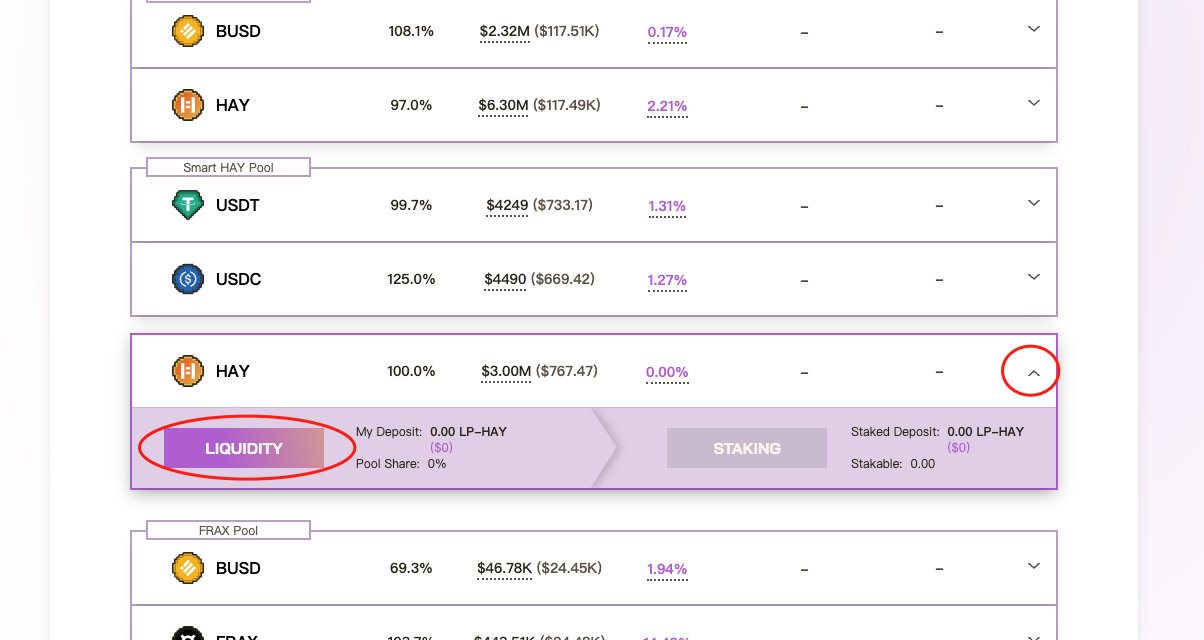Click the Smart HAY Pool label
Viewport: 1204px width, 640px height.
(x=228, y=167)
